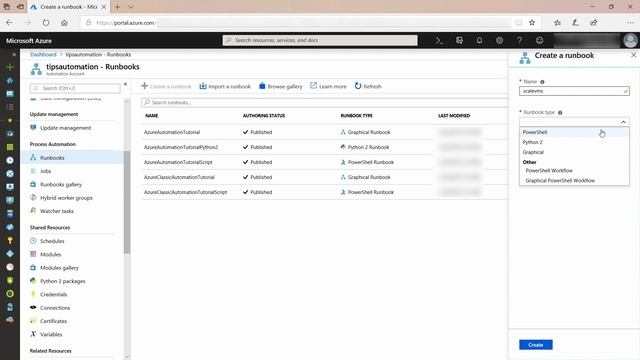Open the Directory and subscription filter icon
640x360 pixels.
point(459,40)
